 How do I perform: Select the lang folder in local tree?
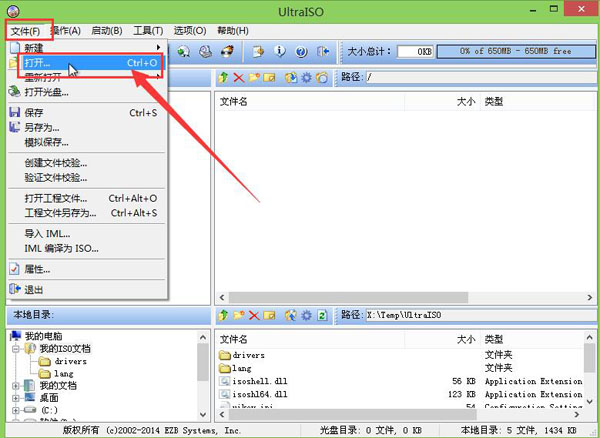[x=64, y=373]
